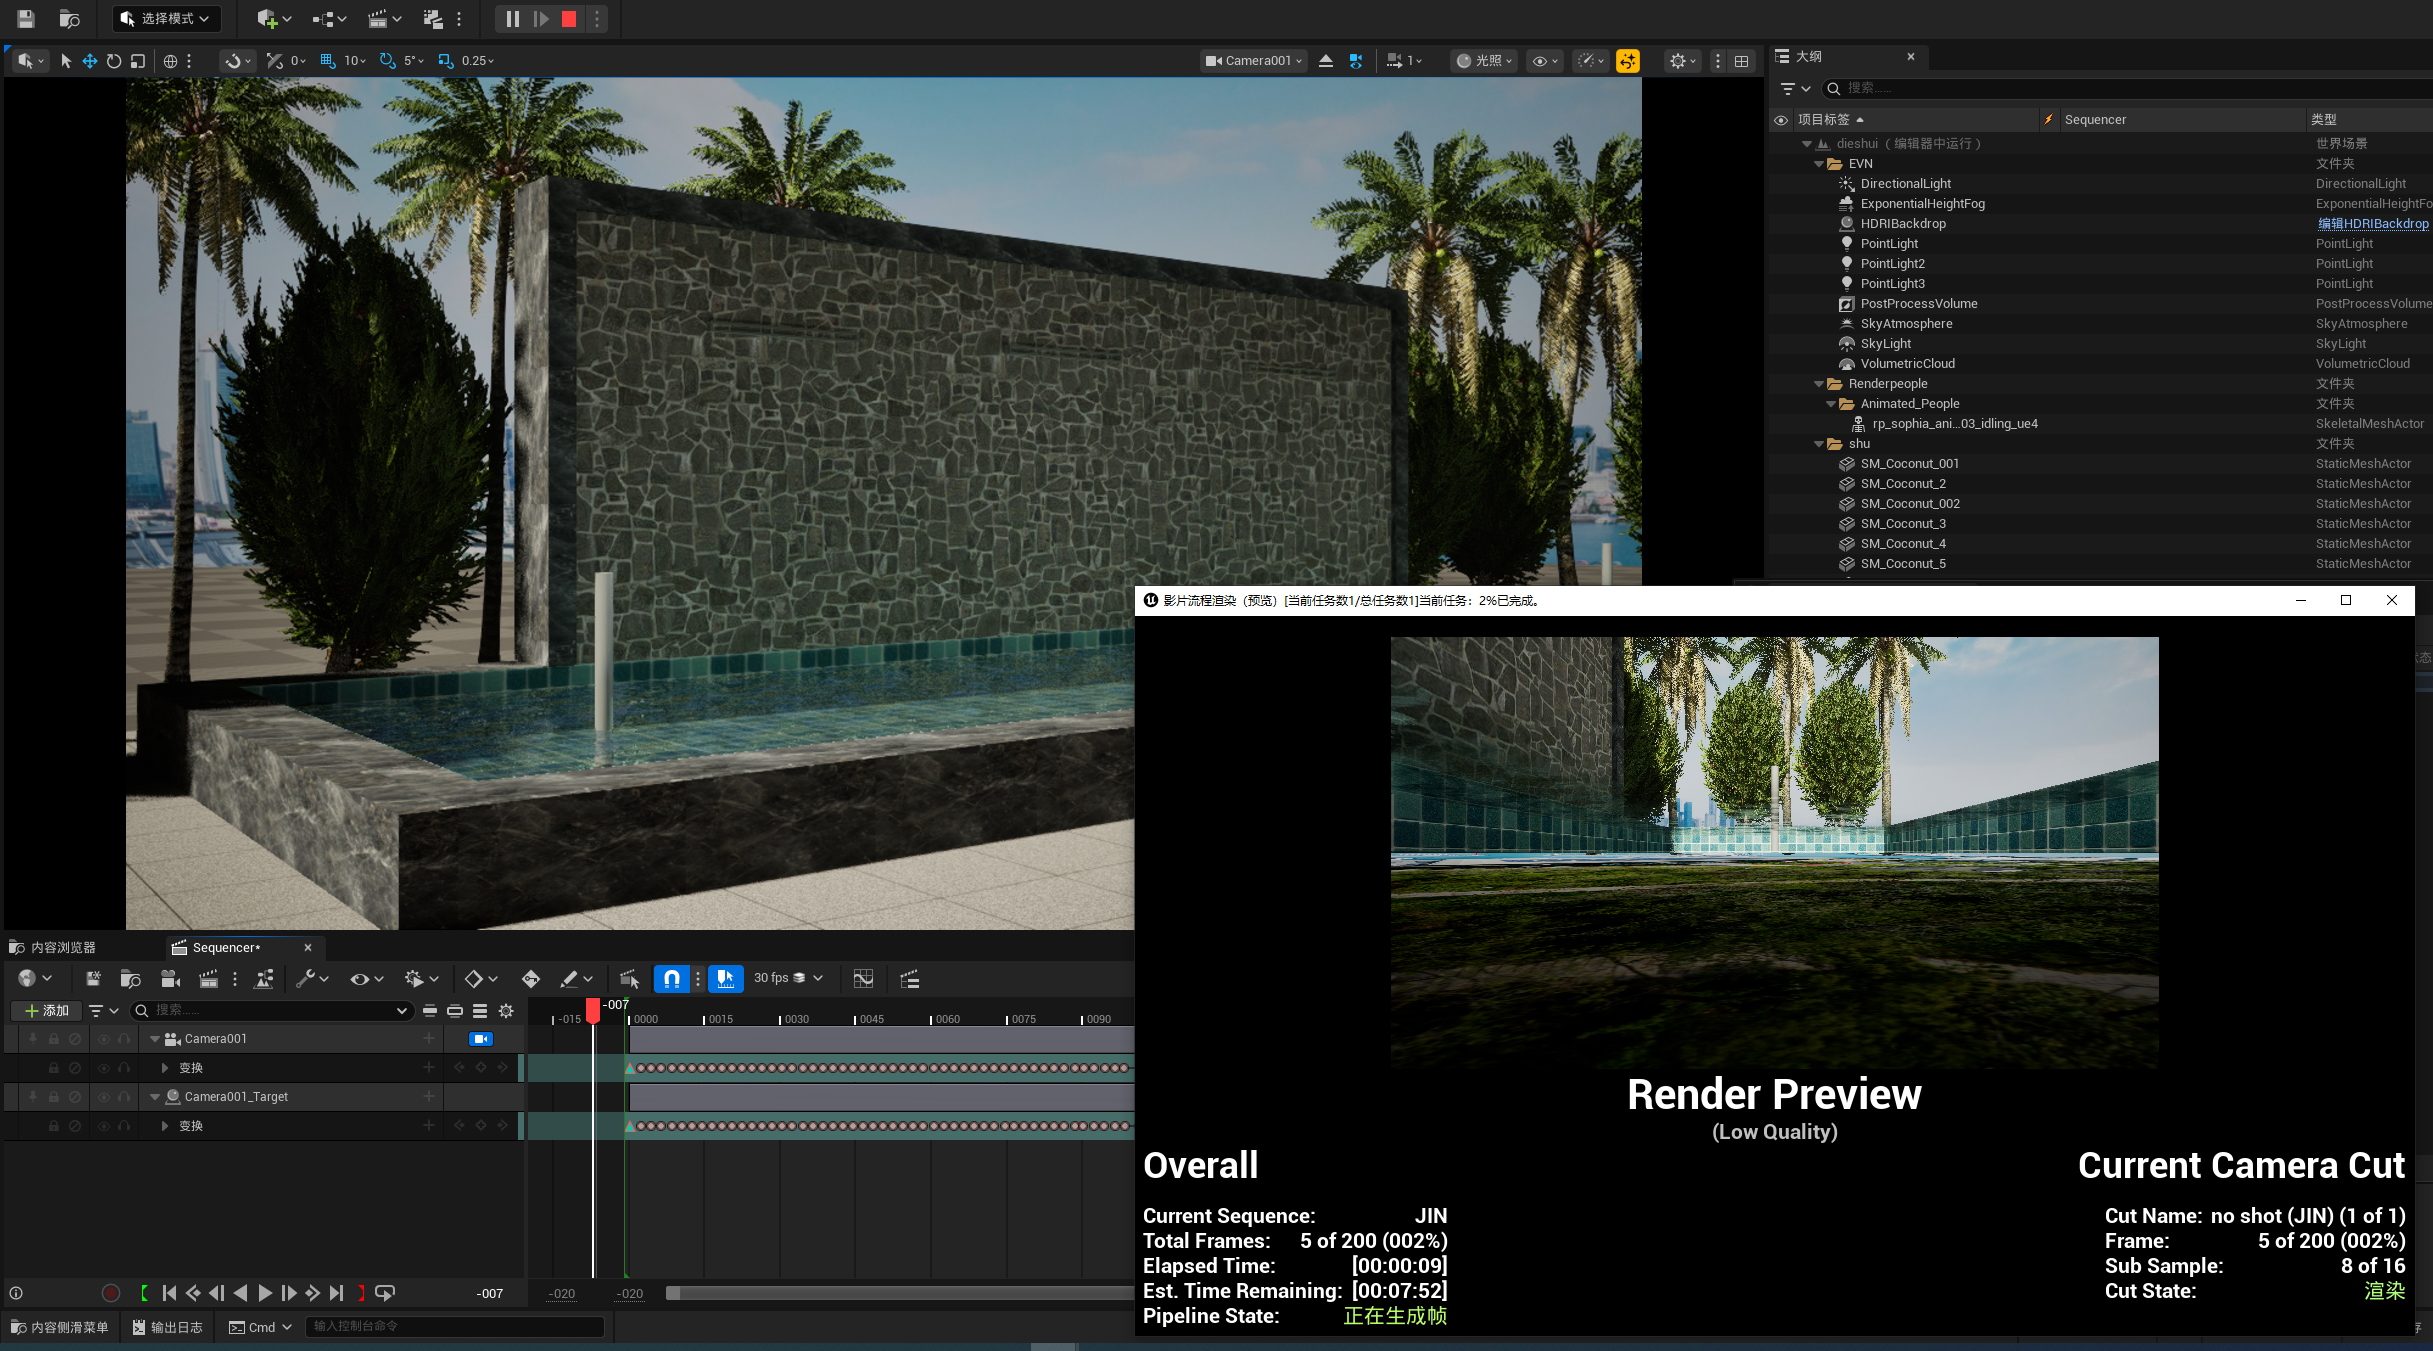Toggle the Camera001 camera lock button
2433x1351 pixels.
(x=481, y=1039)
